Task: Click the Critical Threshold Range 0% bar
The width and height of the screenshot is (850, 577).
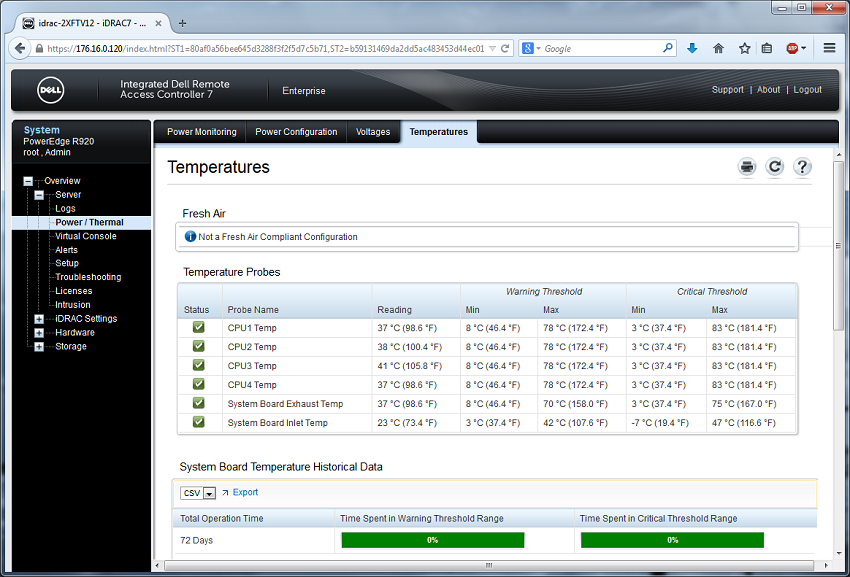Action: [x=672, y=540]
